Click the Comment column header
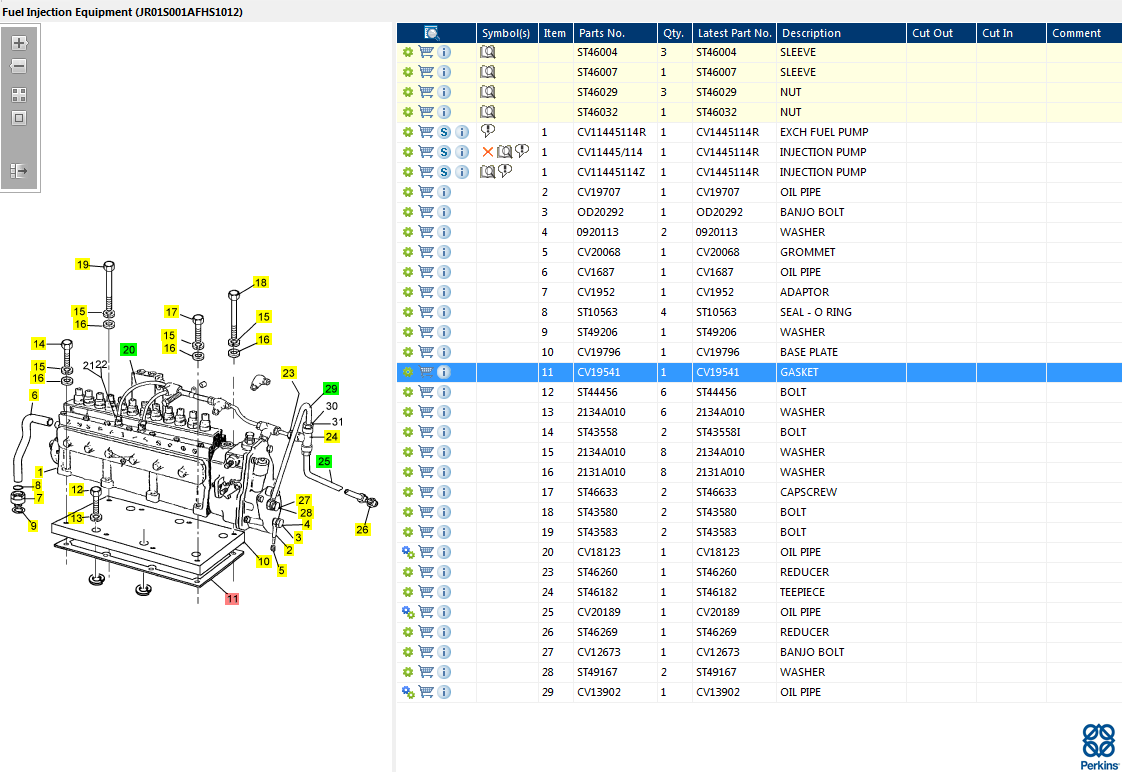The image size is (1122, 772). pyautogui.click(x=1084, y=33)
